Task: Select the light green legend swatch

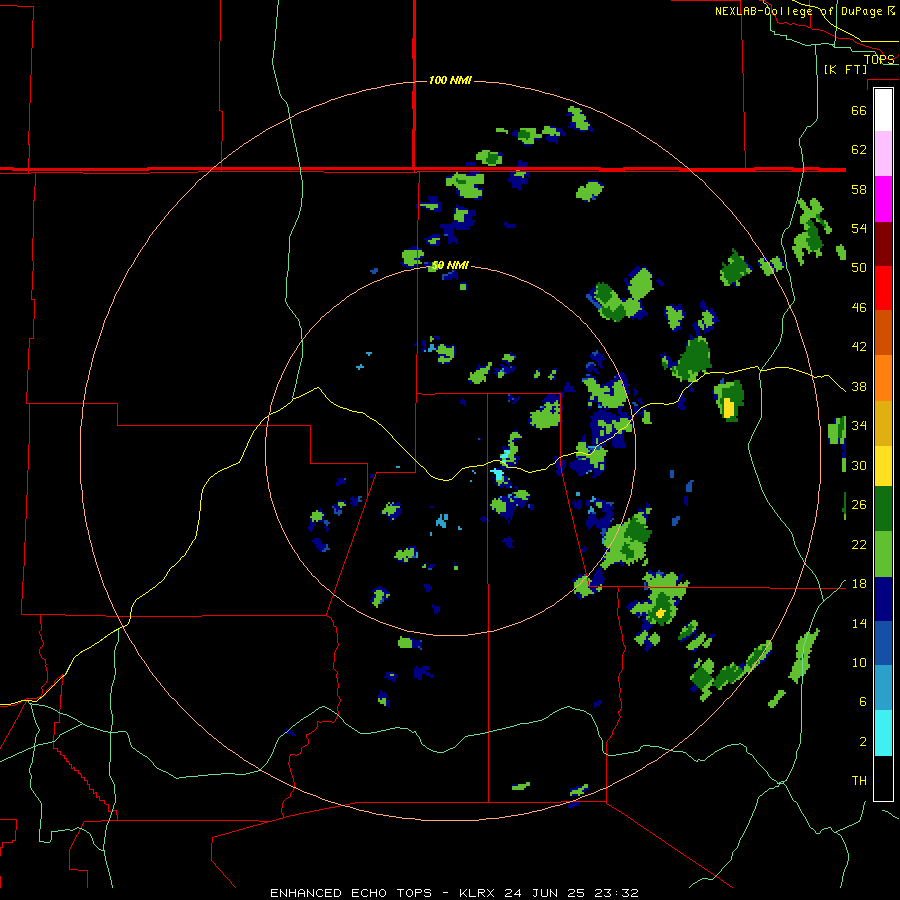Action: click(883, 554)
